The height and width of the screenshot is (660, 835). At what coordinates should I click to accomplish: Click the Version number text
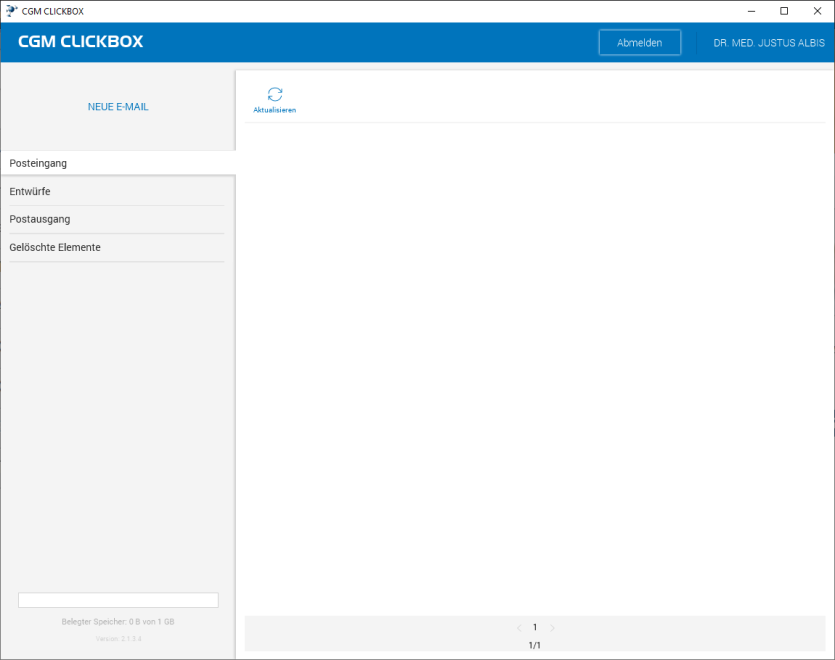pos(119,639)
